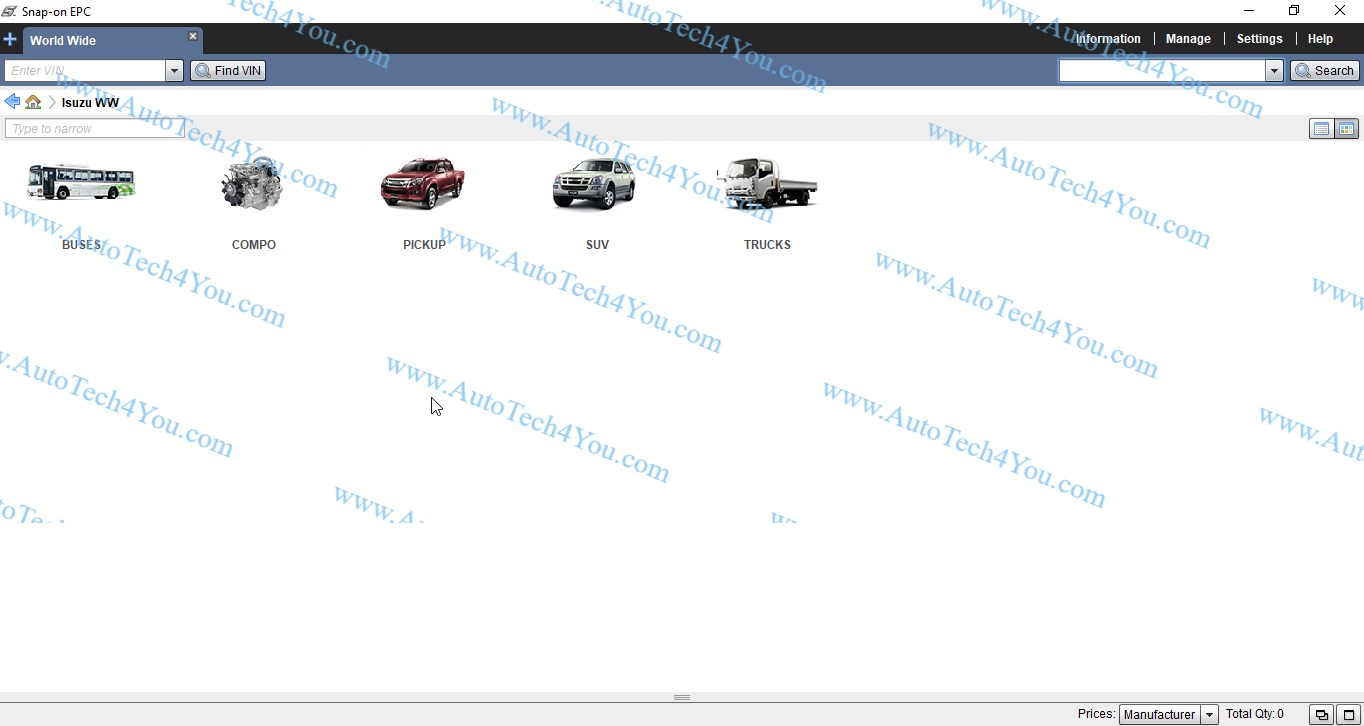The width and height of the screenshot is (1364, 726).
Task: Click the Type to narrow filter field
Action: pos(95,129)
